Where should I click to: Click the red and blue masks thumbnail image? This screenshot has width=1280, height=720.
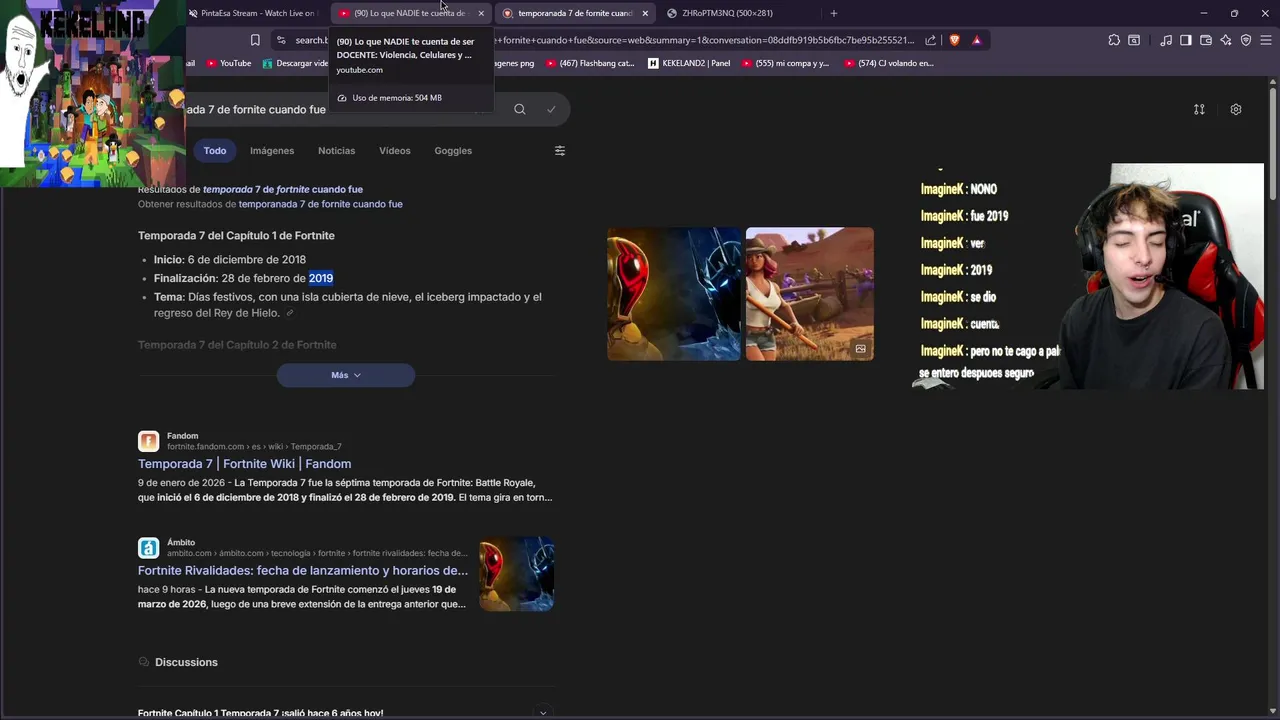[674, 294]
